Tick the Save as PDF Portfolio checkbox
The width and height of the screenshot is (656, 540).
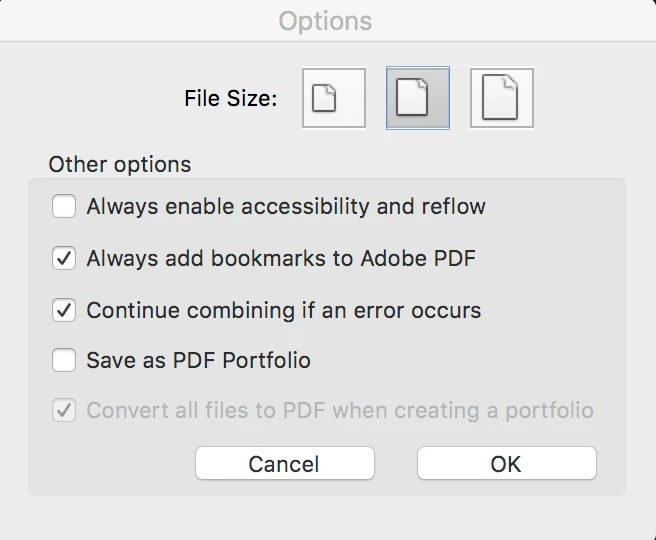point(64,360)
